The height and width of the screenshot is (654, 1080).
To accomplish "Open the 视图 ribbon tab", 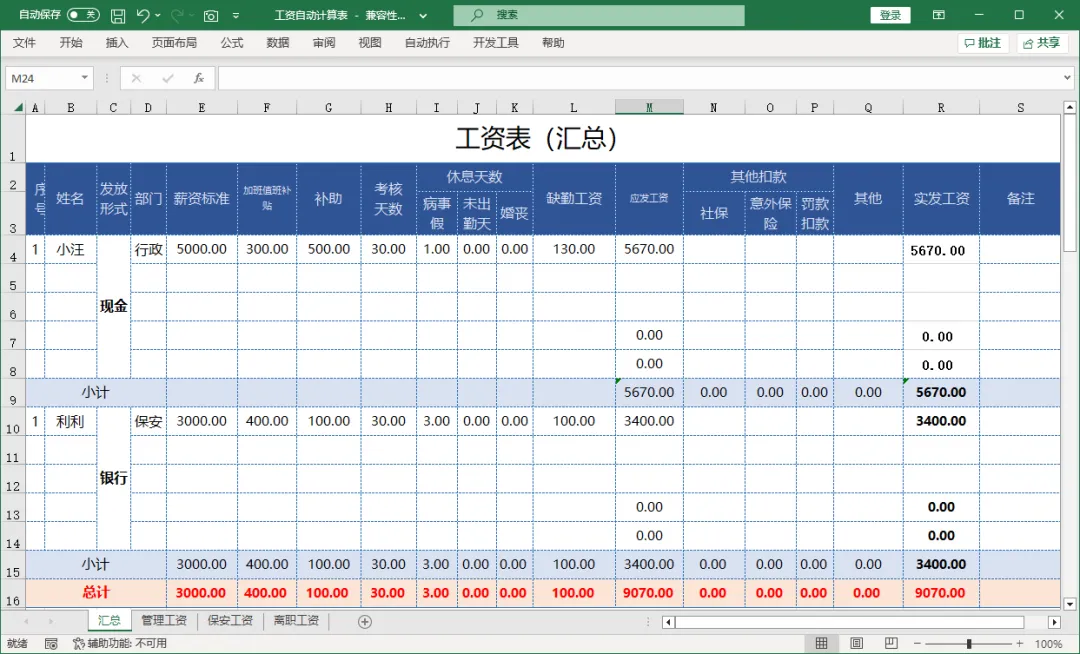I will tap(370, 43).
